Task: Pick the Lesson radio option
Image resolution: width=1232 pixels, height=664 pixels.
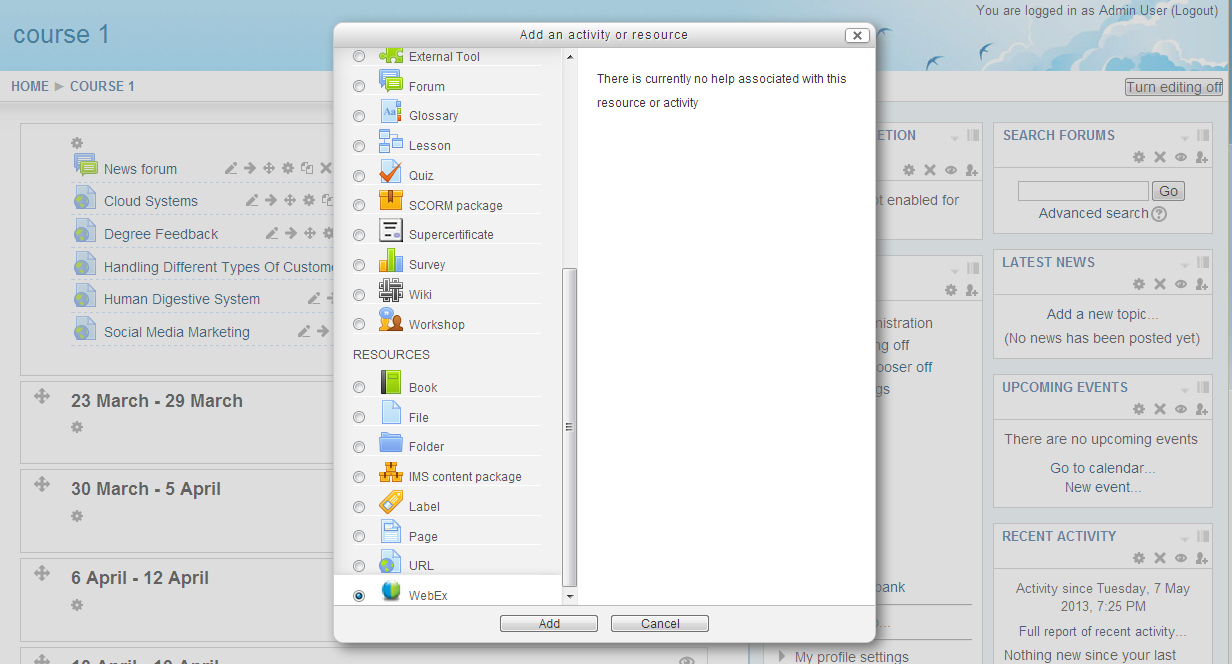Action: click(359, 147)
